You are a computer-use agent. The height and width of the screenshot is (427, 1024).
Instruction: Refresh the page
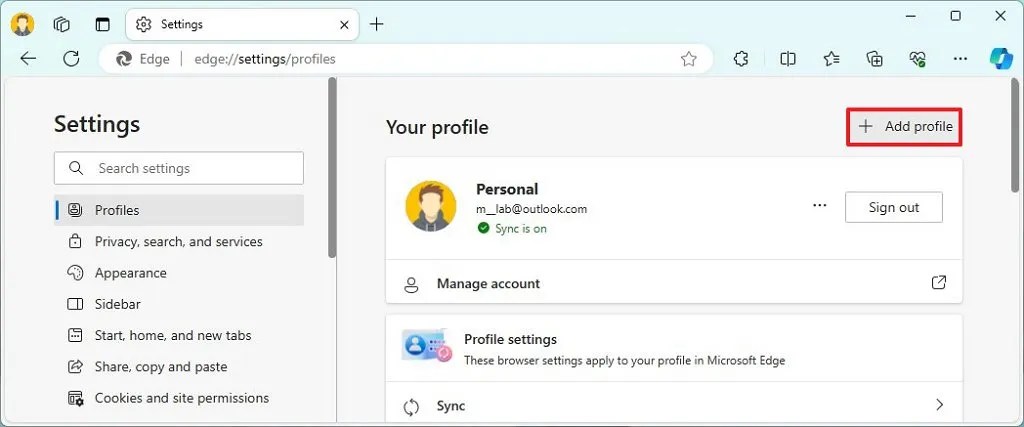[71, 59]
